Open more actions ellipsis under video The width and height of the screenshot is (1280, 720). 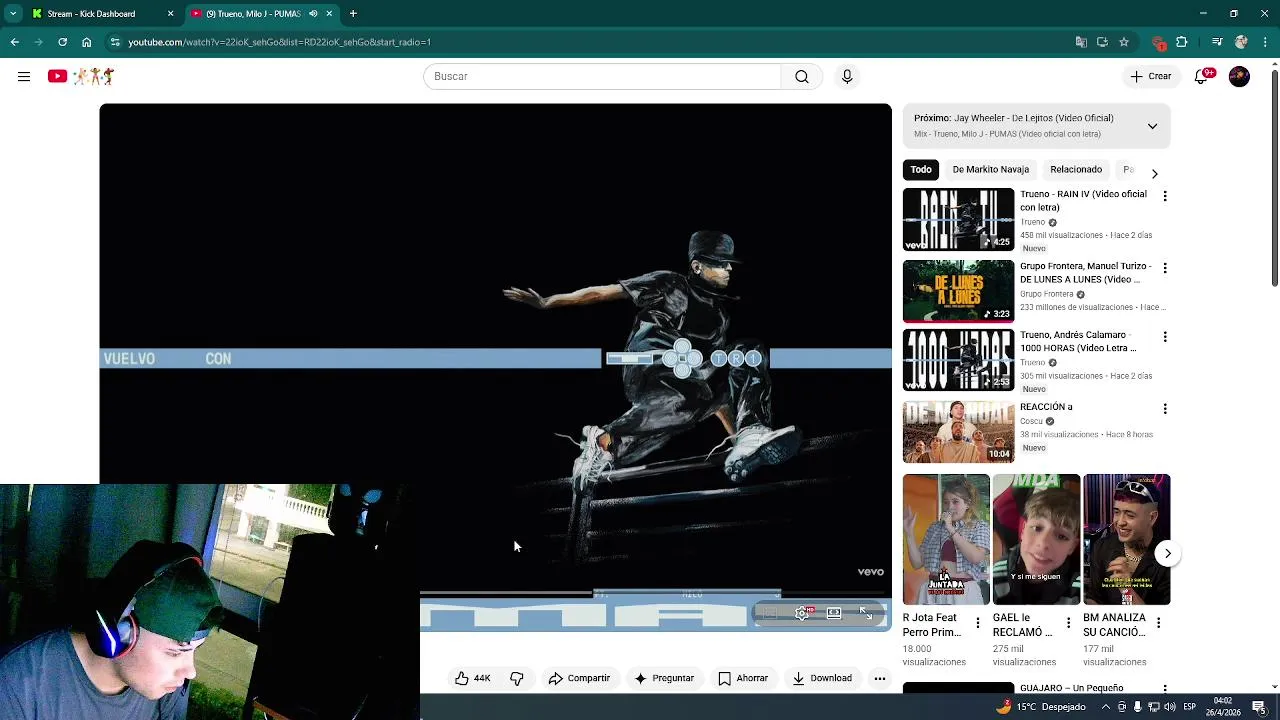[x=880, y=678]
